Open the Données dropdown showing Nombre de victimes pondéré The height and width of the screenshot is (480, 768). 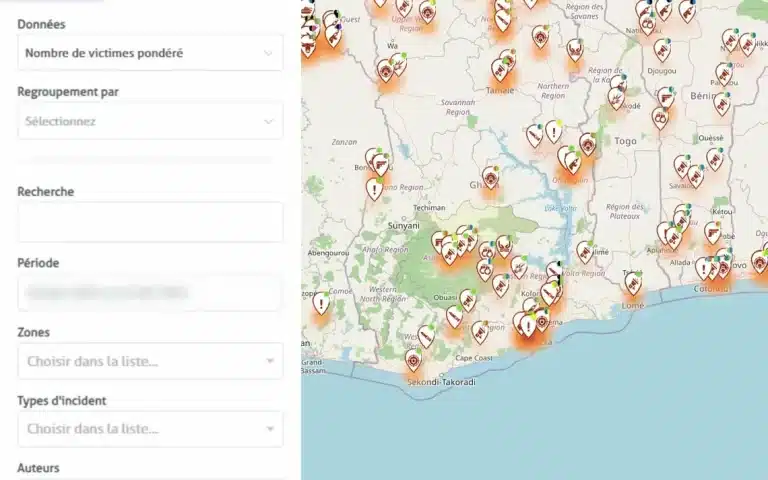pyautogui.click(x=150, y=53)
